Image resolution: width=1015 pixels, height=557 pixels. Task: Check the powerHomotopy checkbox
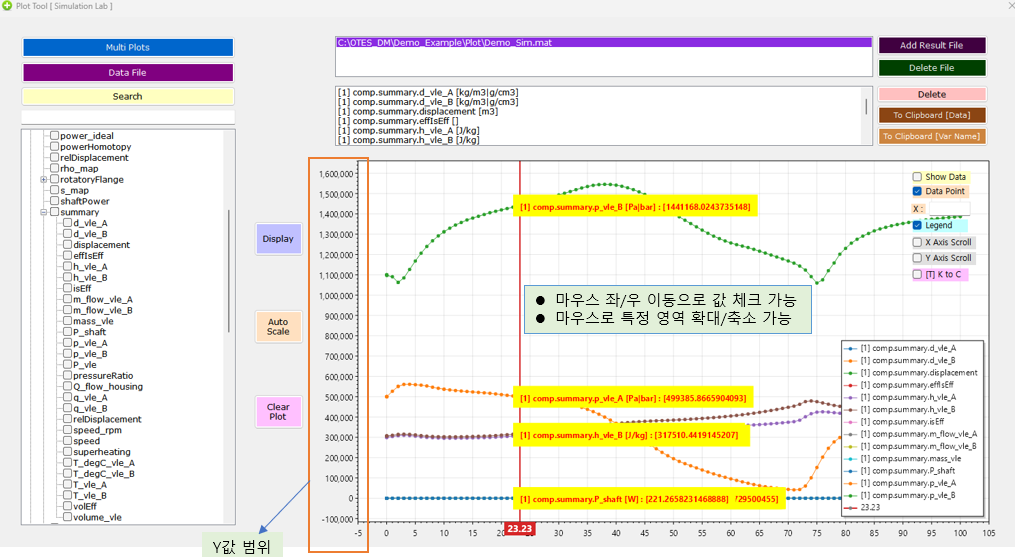click(x=55, y=147)
